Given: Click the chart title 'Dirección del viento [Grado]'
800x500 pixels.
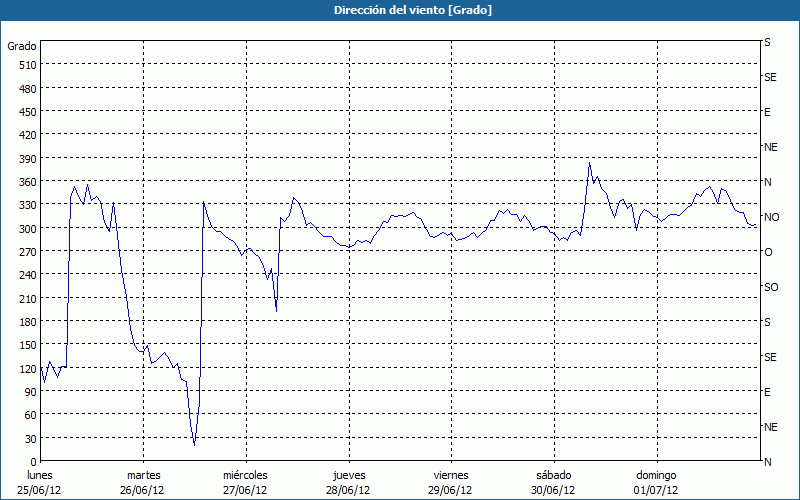Looking at the screenshot, I should (399, 10).
